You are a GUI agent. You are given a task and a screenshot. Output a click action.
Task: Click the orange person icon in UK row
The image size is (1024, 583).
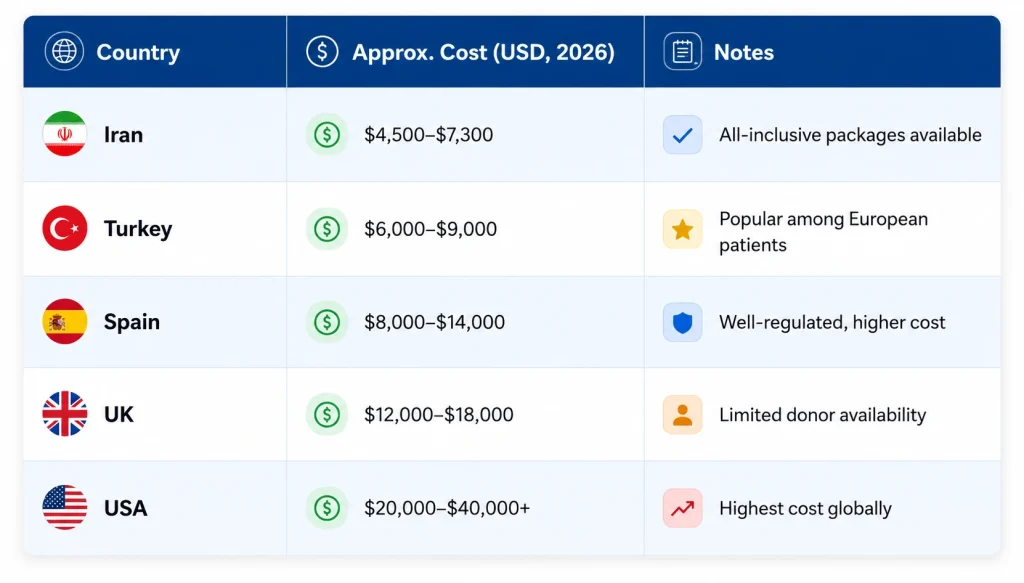click(682, 415)
